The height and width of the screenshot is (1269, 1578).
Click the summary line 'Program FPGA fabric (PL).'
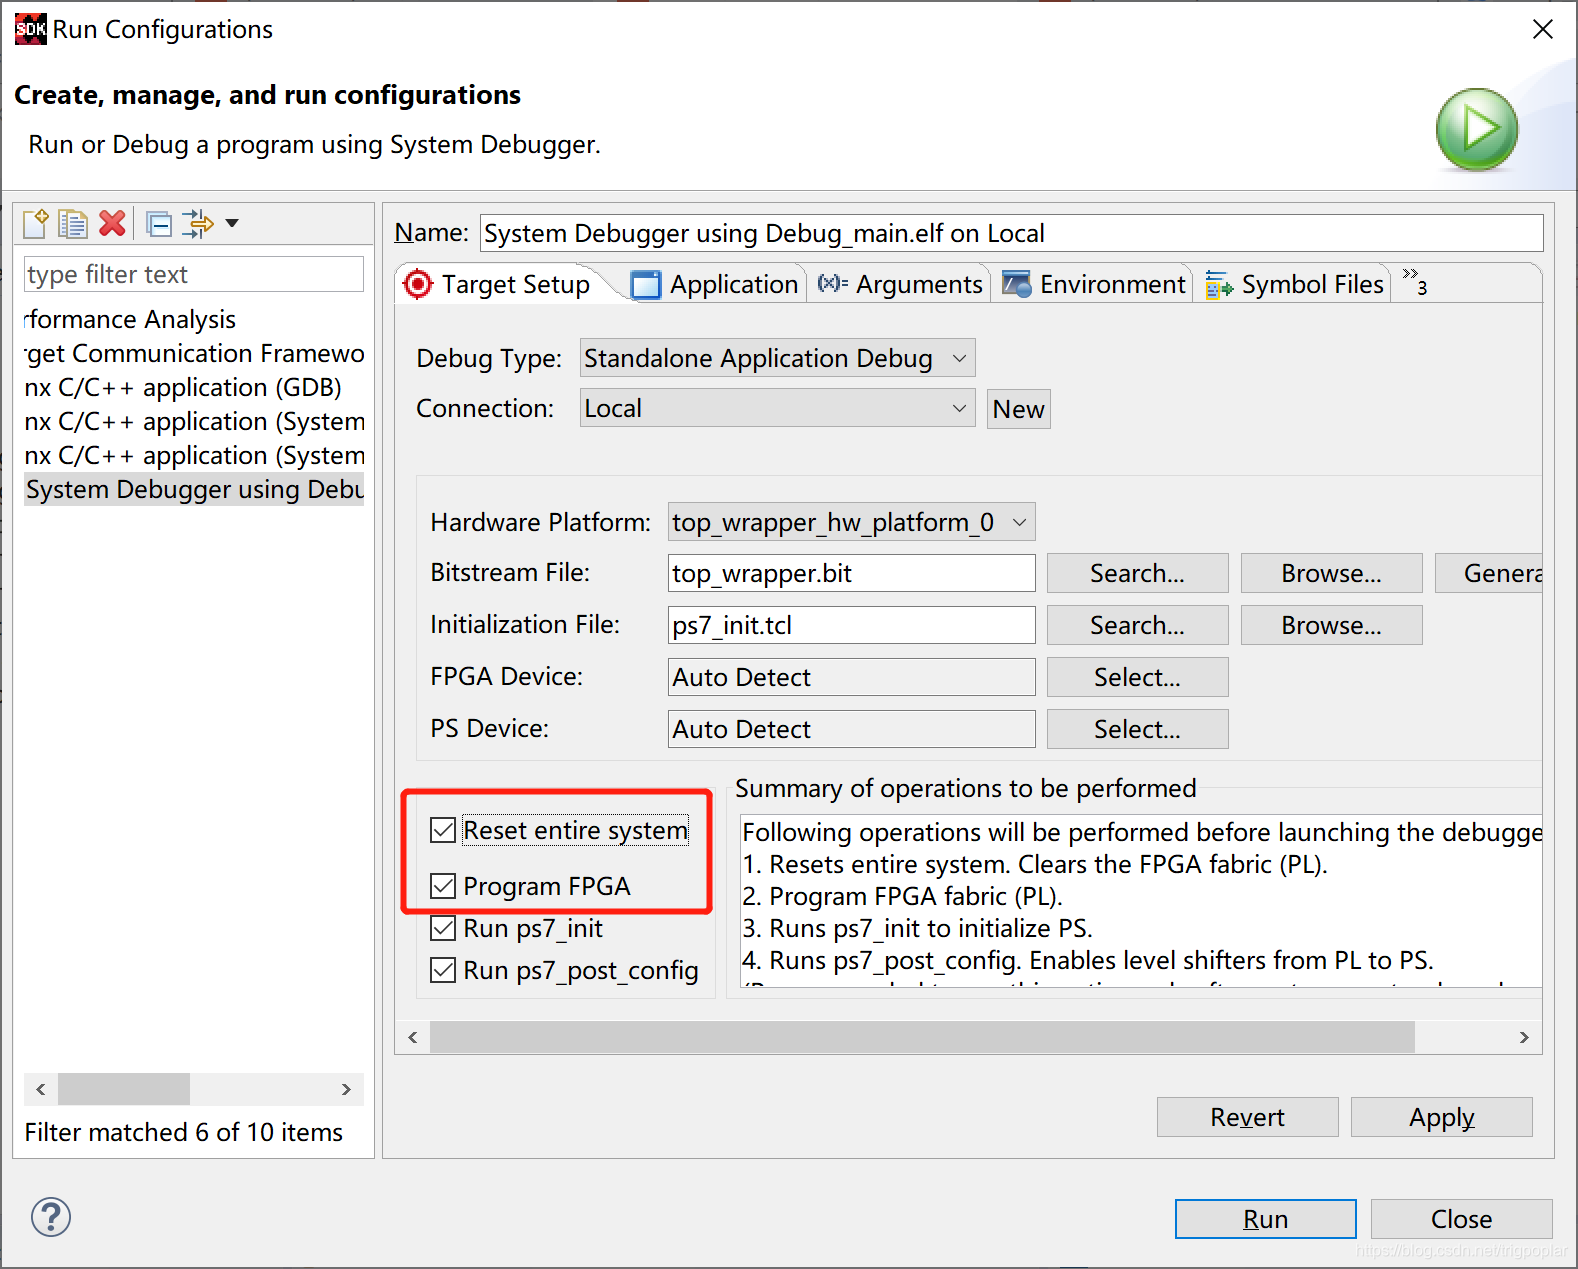[902, 896]
